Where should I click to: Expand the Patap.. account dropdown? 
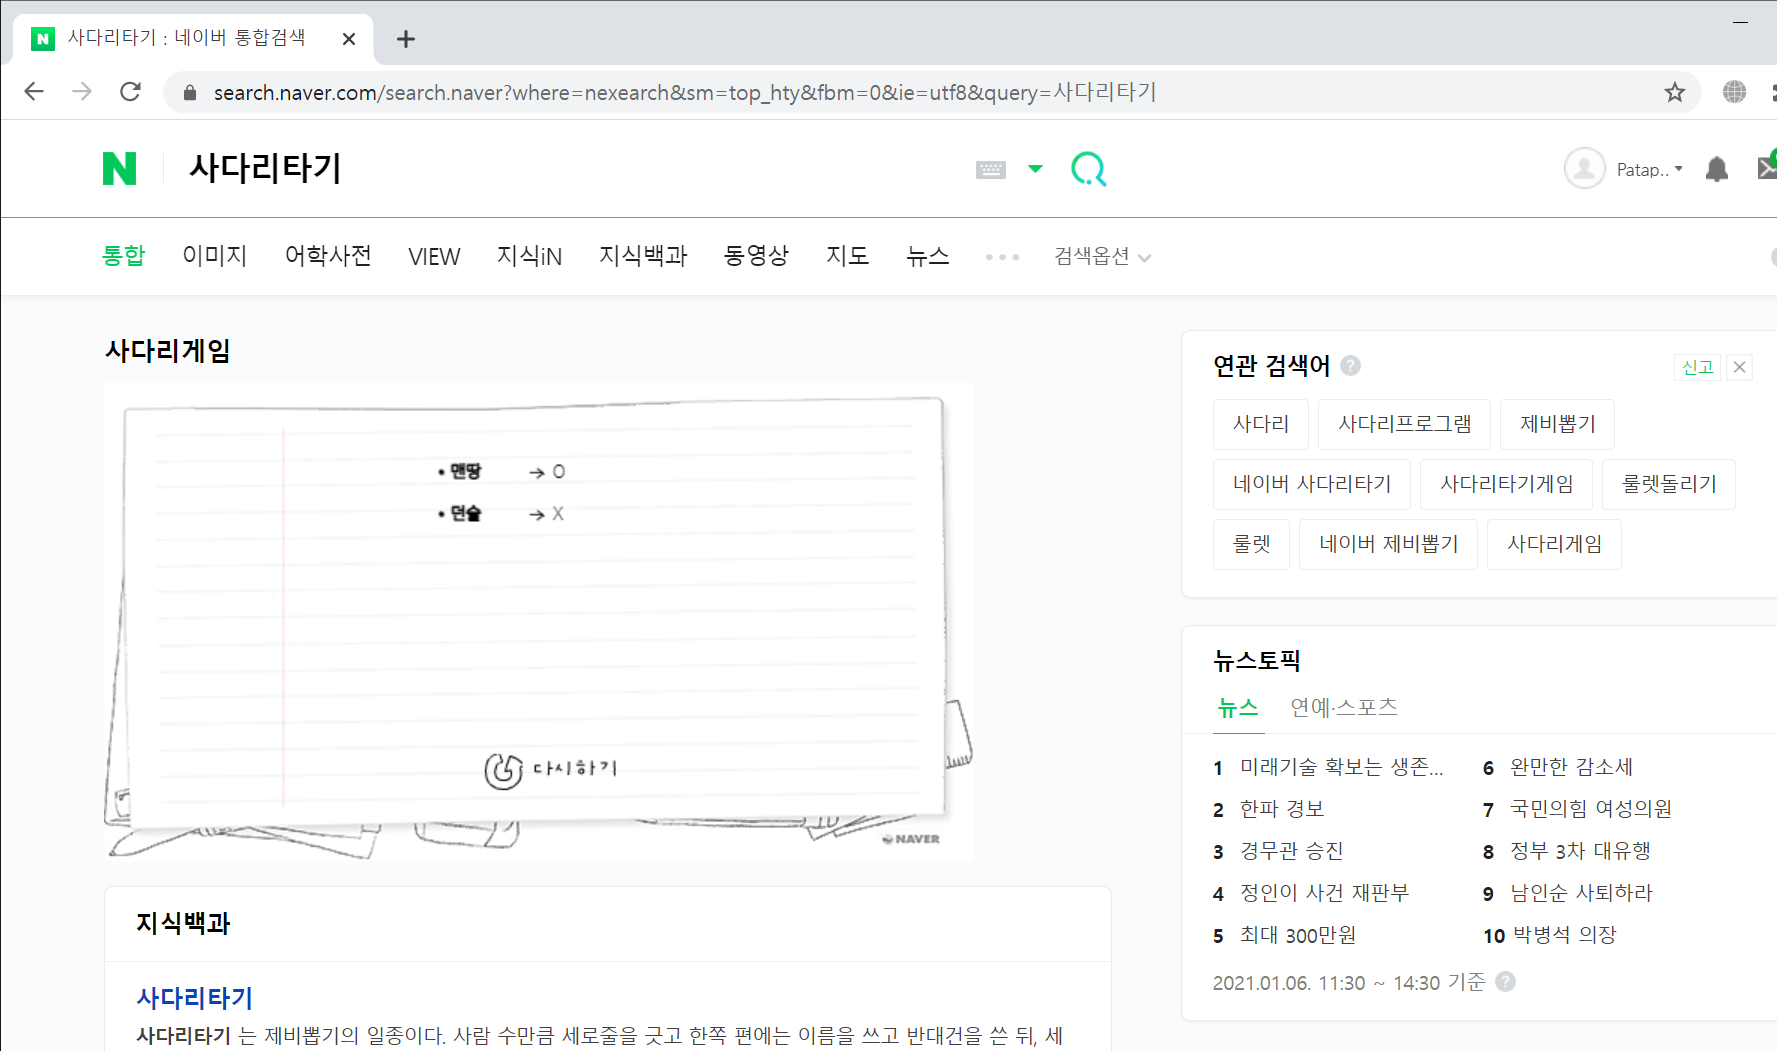1650,169
